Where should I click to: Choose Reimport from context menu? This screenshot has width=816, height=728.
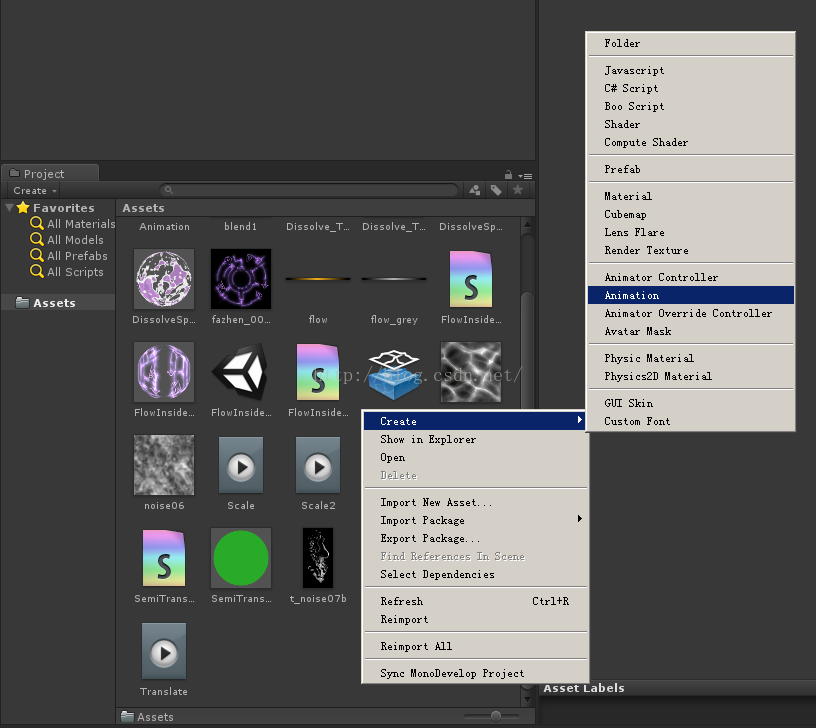pos(475,619)
